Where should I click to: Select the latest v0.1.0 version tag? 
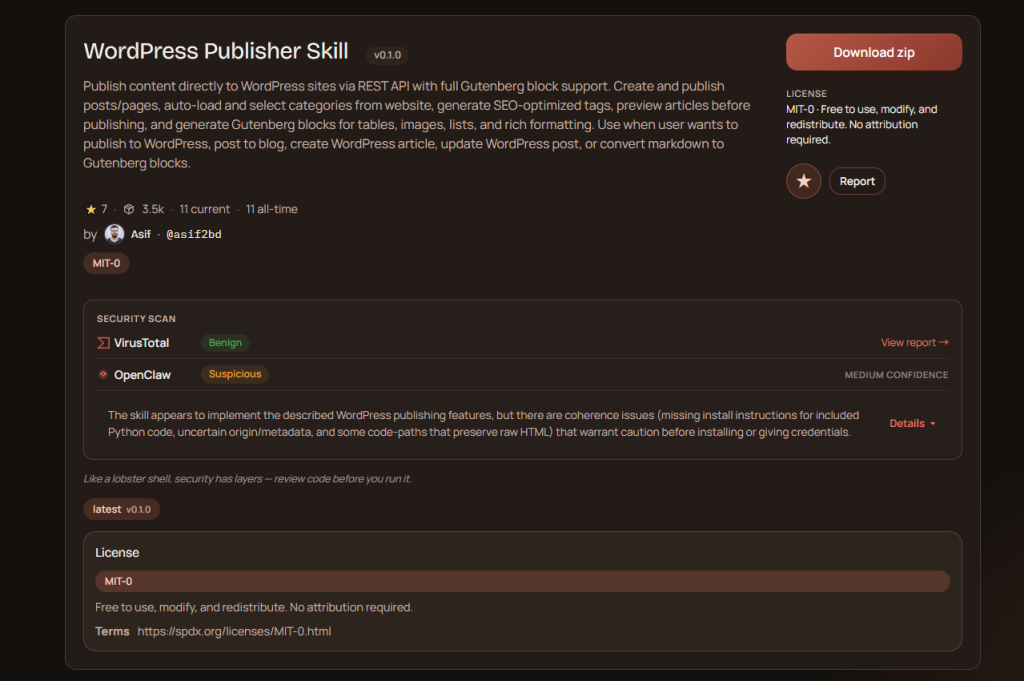point(121,509)
